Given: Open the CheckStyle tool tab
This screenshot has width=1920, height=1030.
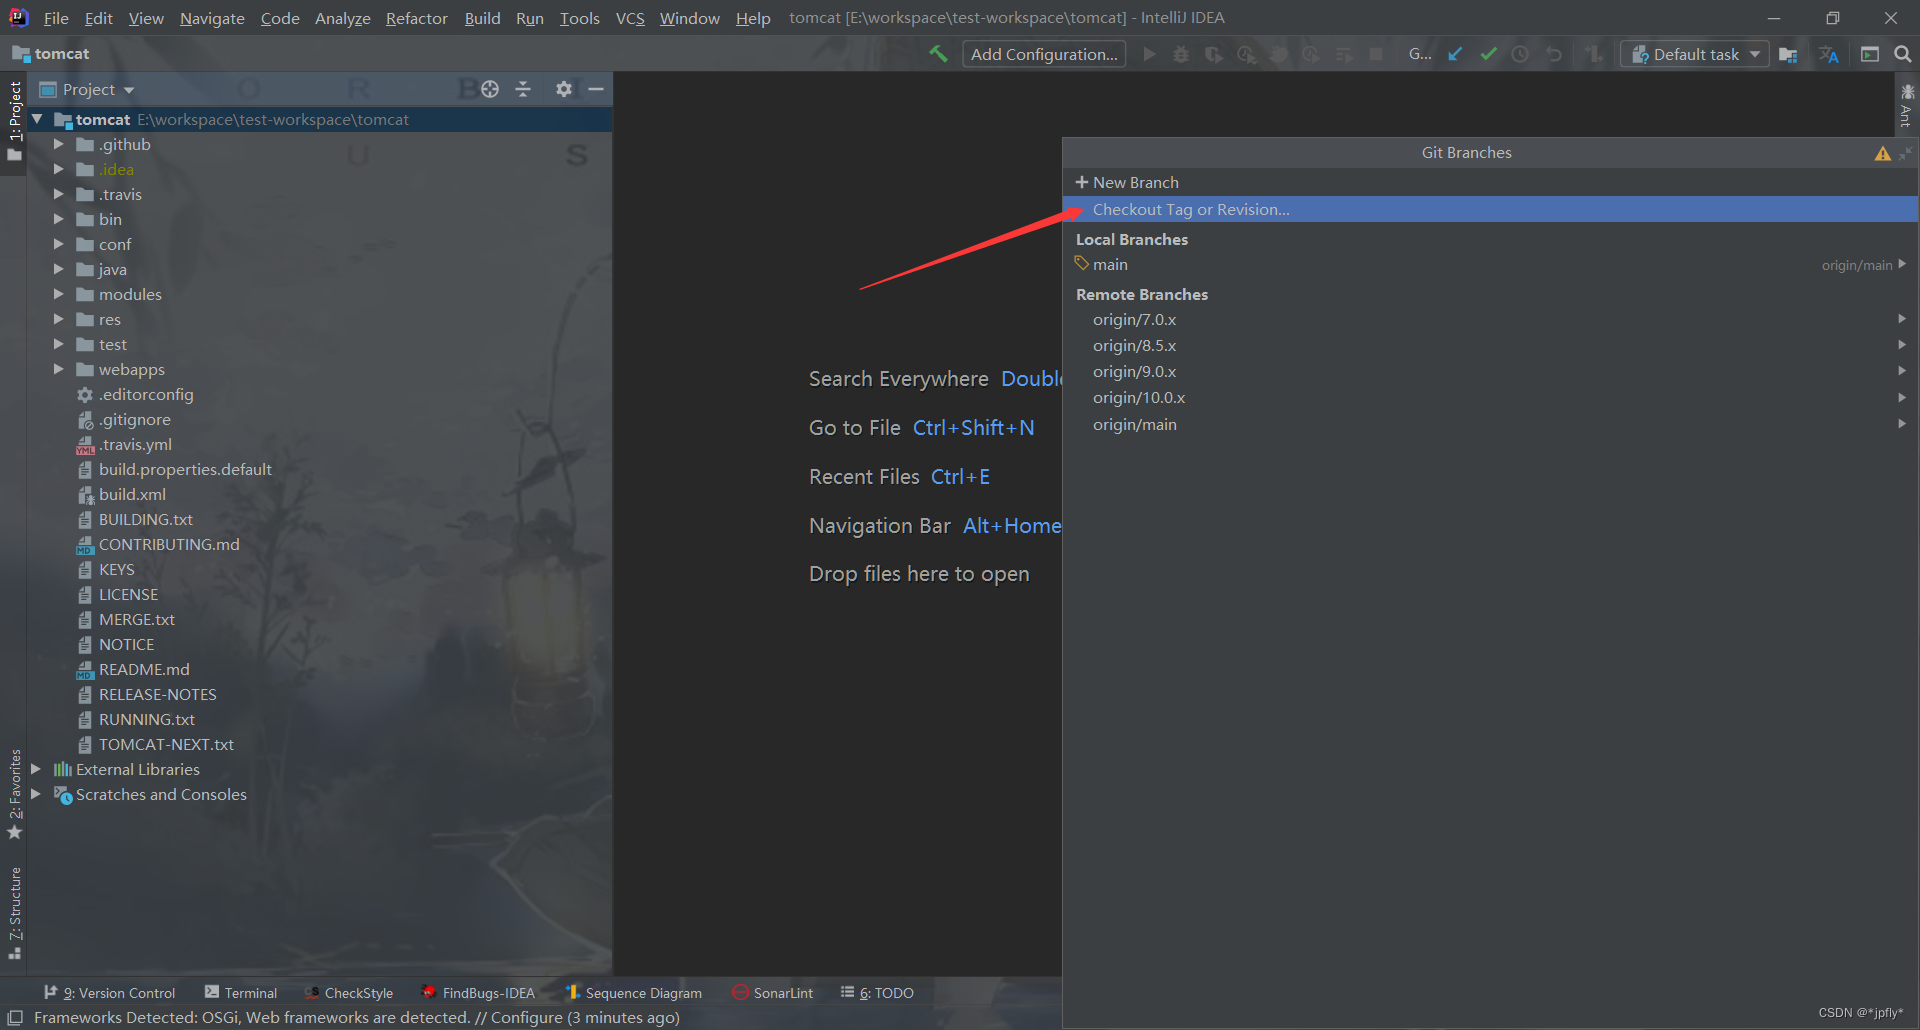Looking at the screenshot, I should point(349,992).
